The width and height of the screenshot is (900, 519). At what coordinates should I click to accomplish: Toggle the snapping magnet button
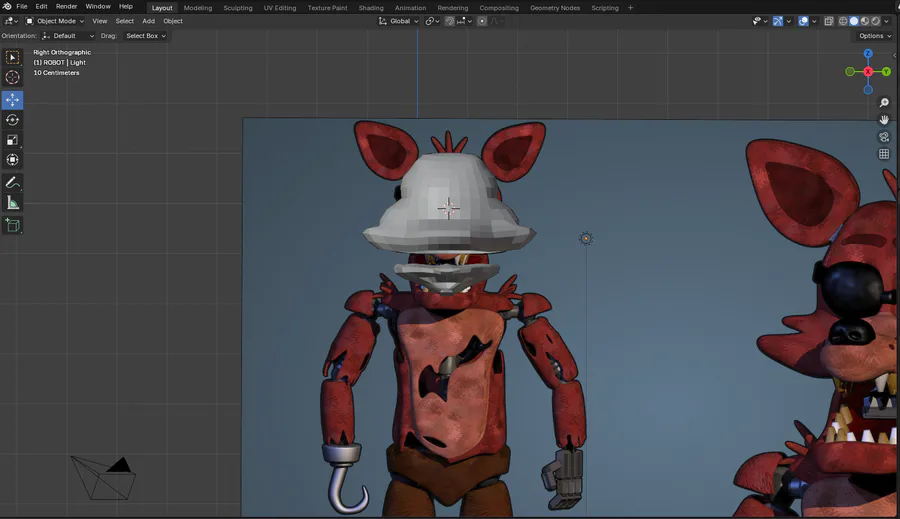[449, 21]
